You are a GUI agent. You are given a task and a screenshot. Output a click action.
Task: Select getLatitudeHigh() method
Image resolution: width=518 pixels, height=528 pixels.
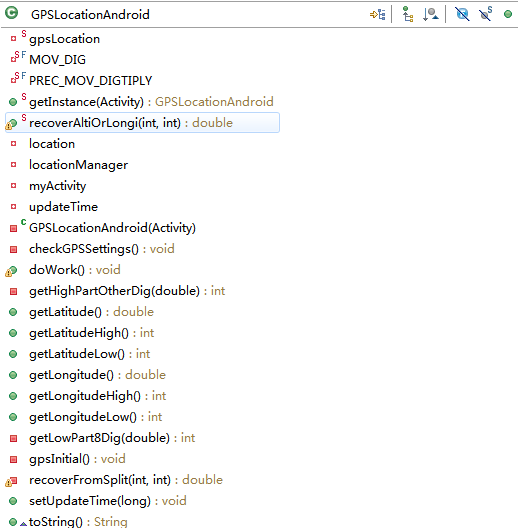tap(91, 333)
